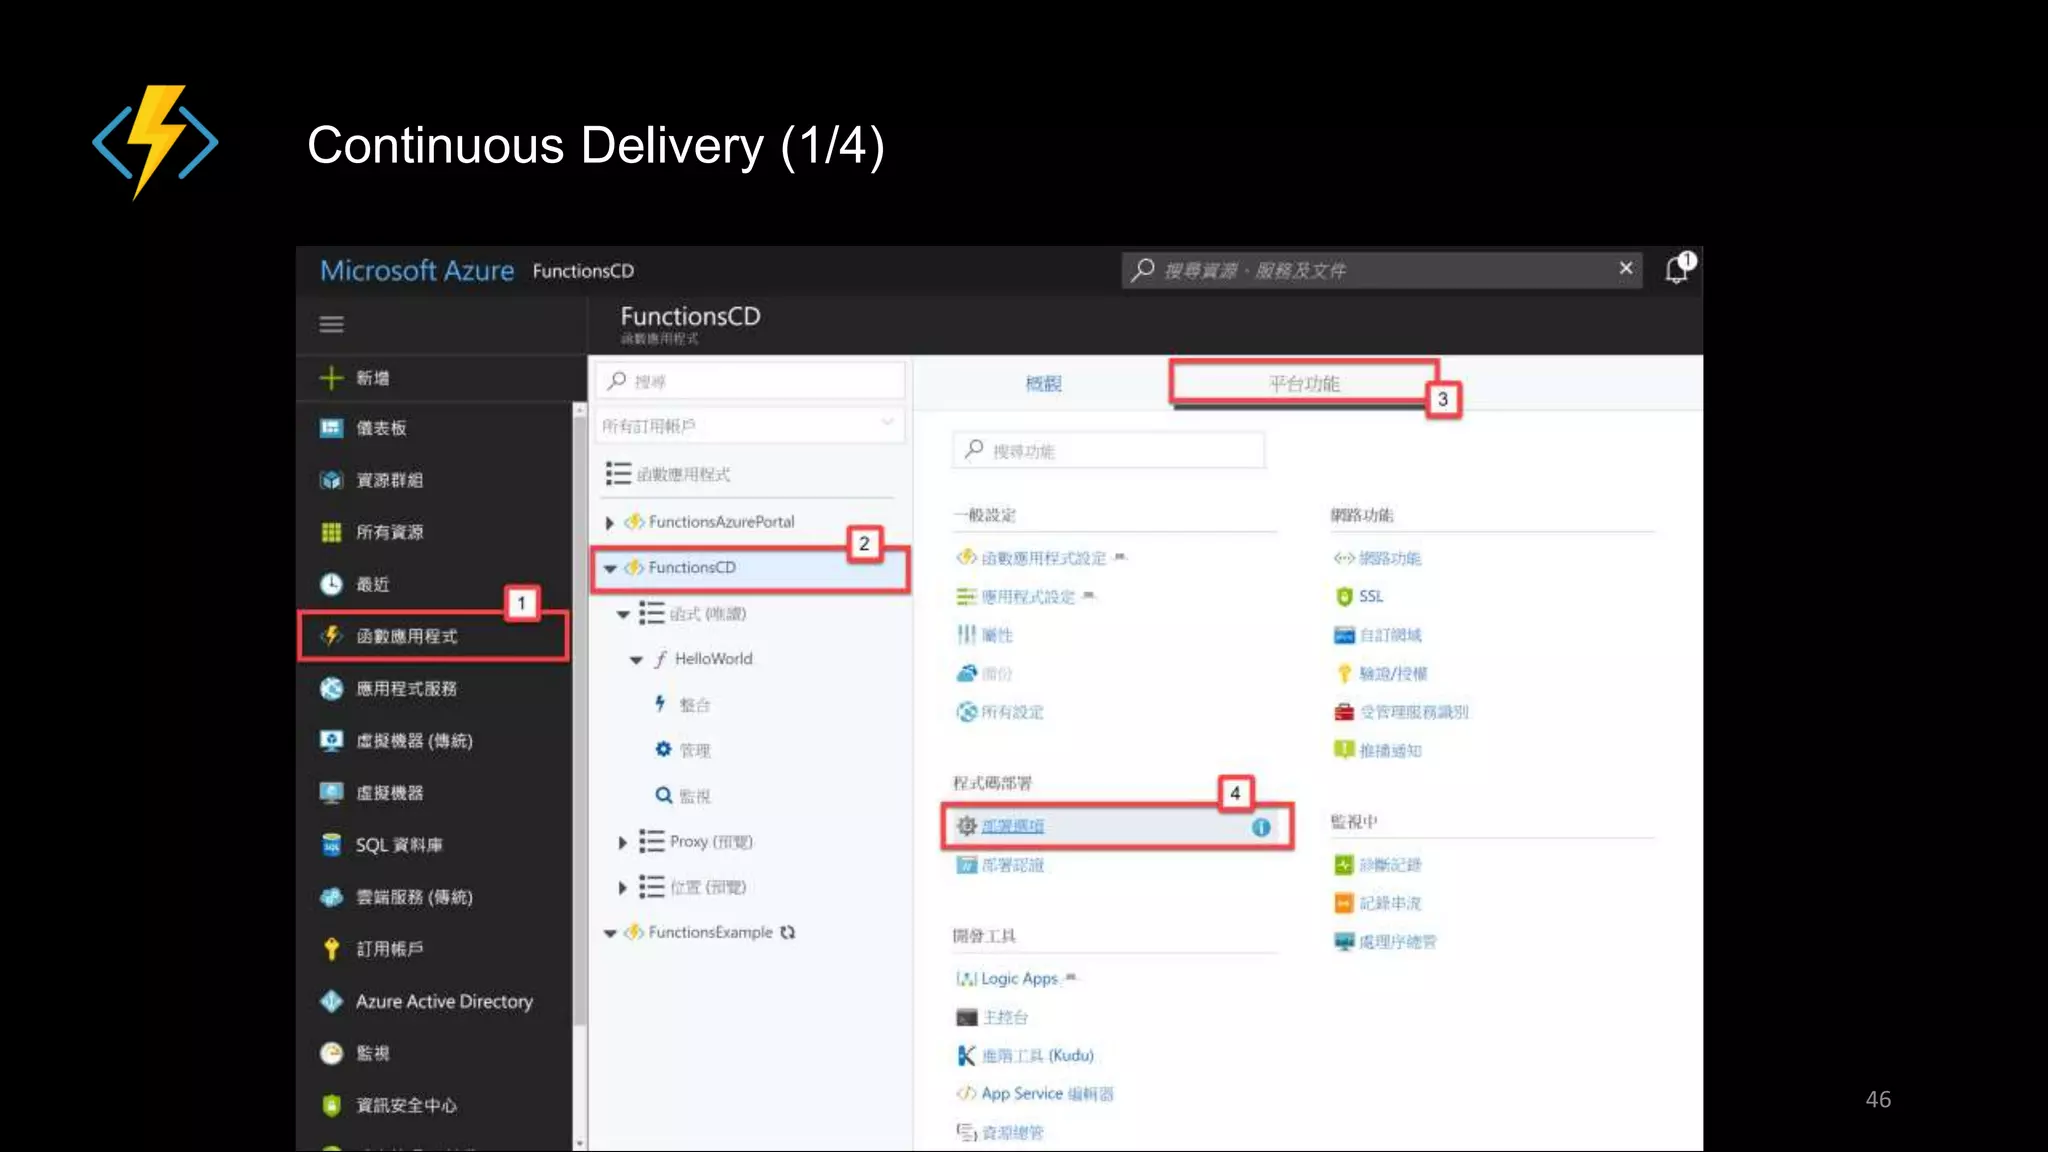Click the green plus 新增 icon
Image resolution: width=2048 pixels, height=1152 pixels.
(331, 378)
